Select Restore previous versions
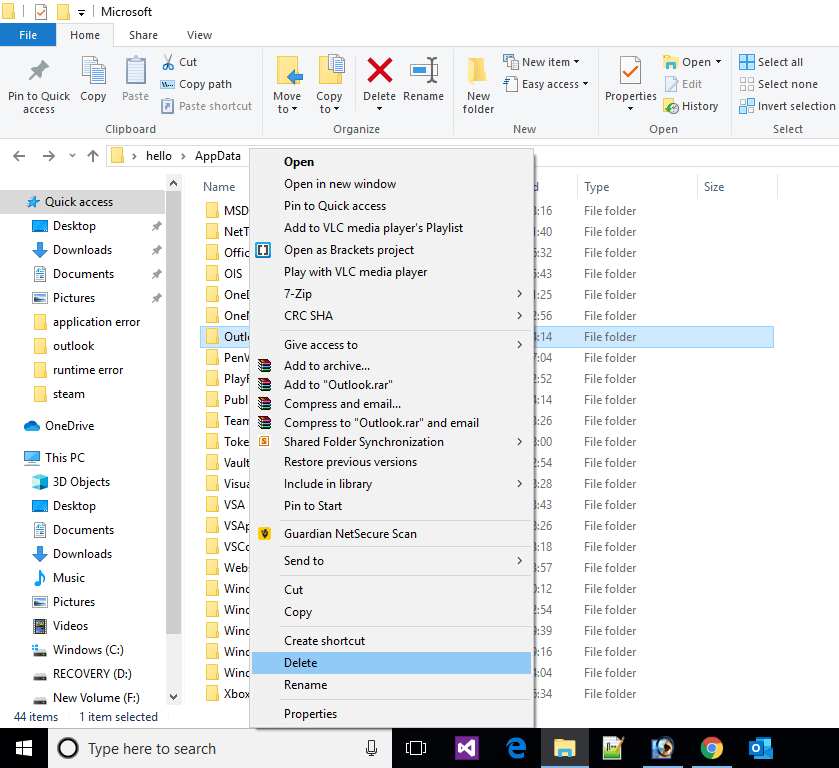 coord(391,462)
